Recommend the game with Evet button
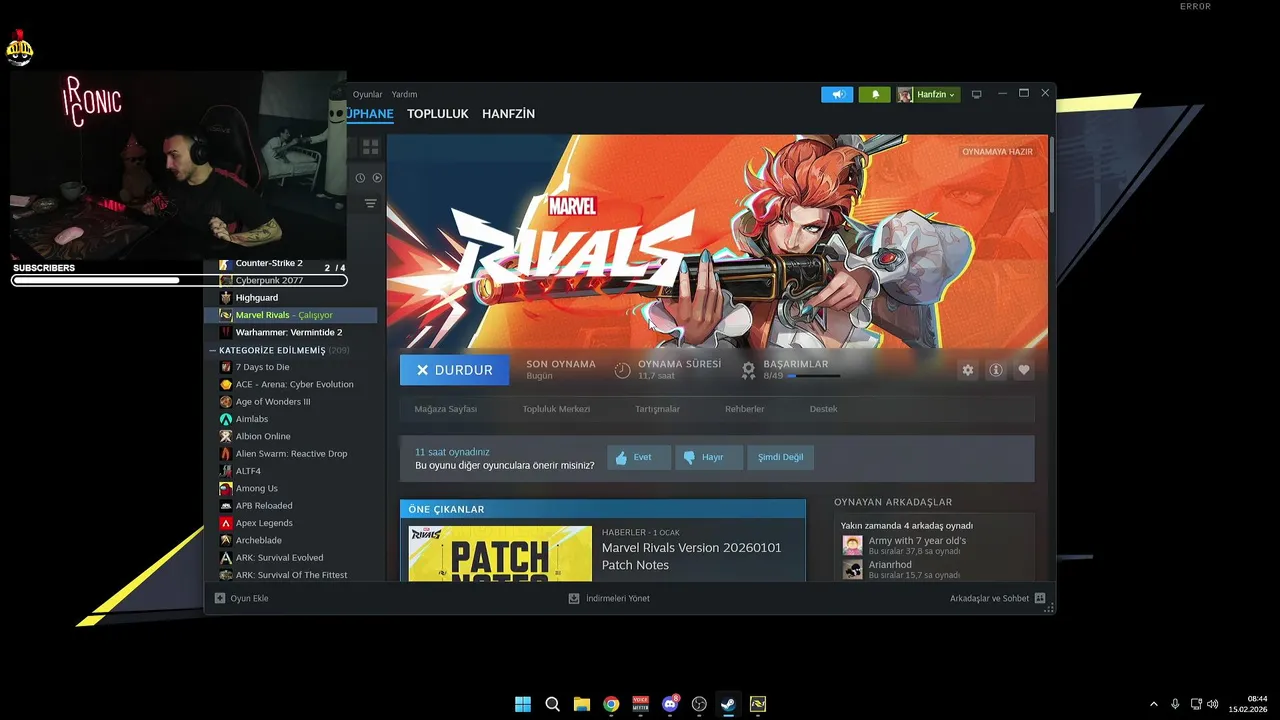Viewport: 1280px width, 720px height. pyautogui.click(x=639, y=458)
